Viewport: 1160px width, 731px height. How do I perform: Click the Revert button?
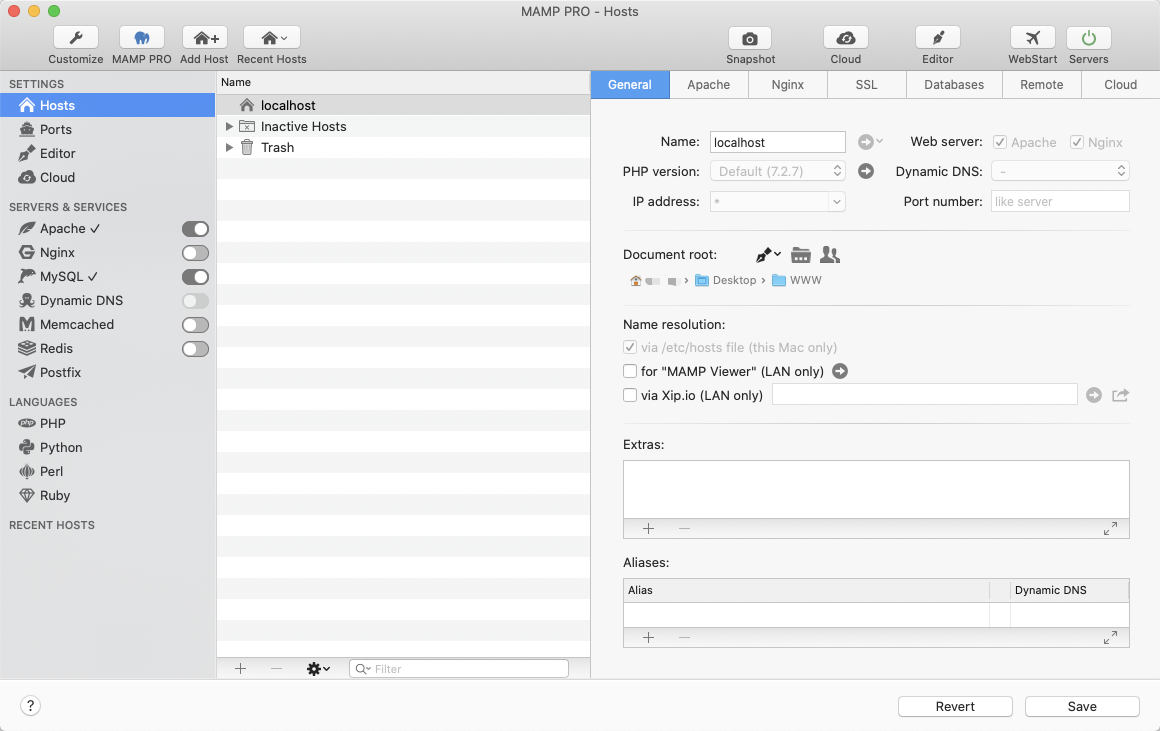[x=955, y=707]
